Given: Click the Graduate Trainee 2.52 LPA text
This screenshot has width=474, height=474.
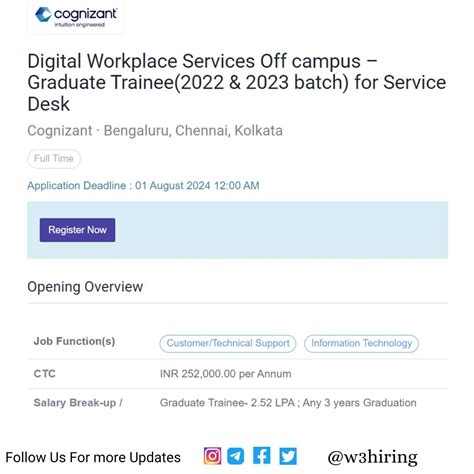Looking at the screenshot, I should point(227,403).
